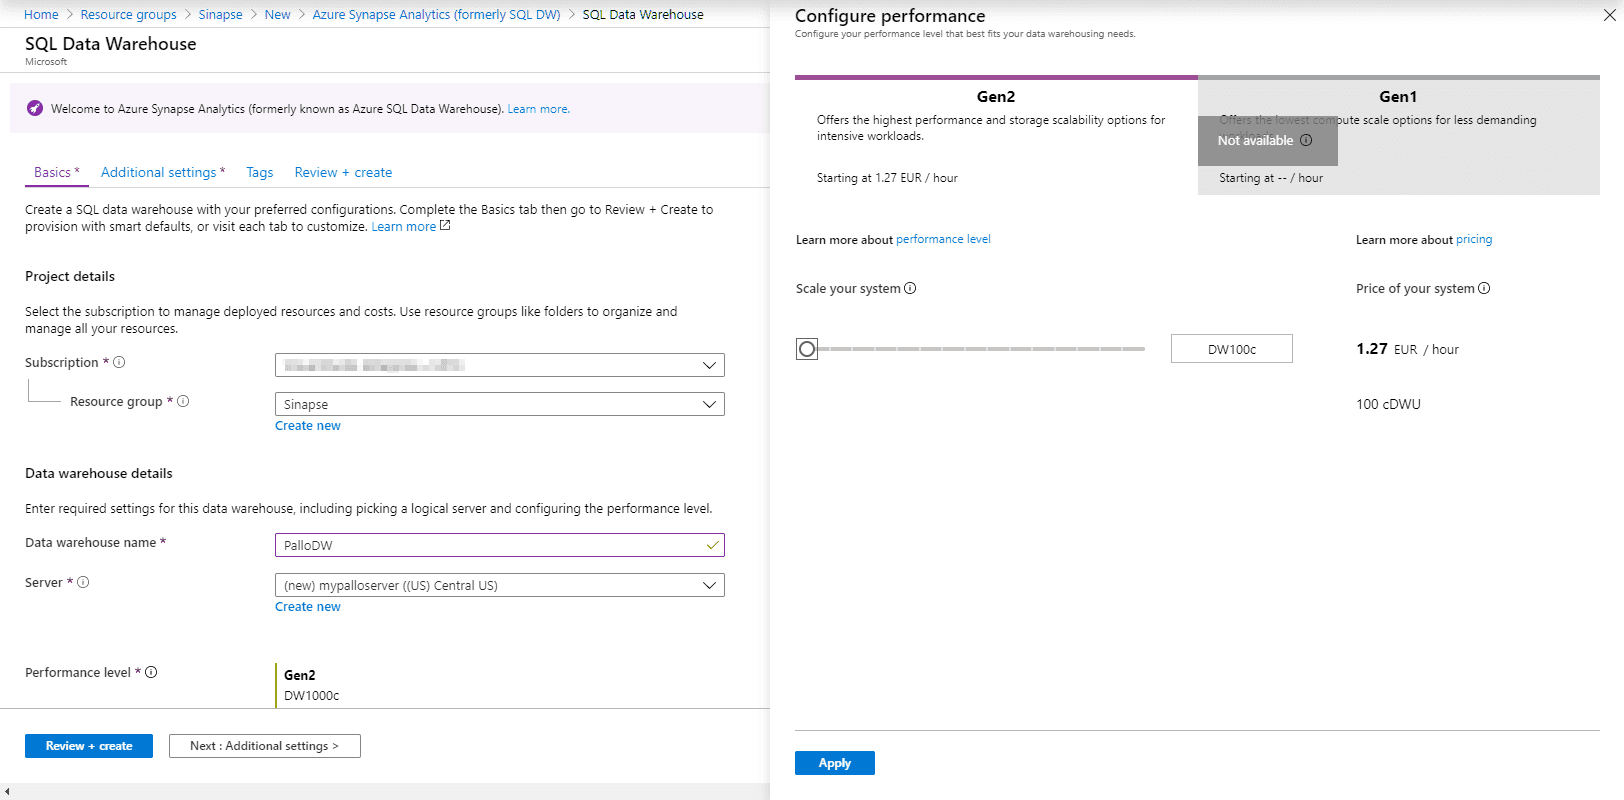Click Azure Synapse Analytics breadcrumb
Screen dimensions: 1624x800
pos(436,14)
